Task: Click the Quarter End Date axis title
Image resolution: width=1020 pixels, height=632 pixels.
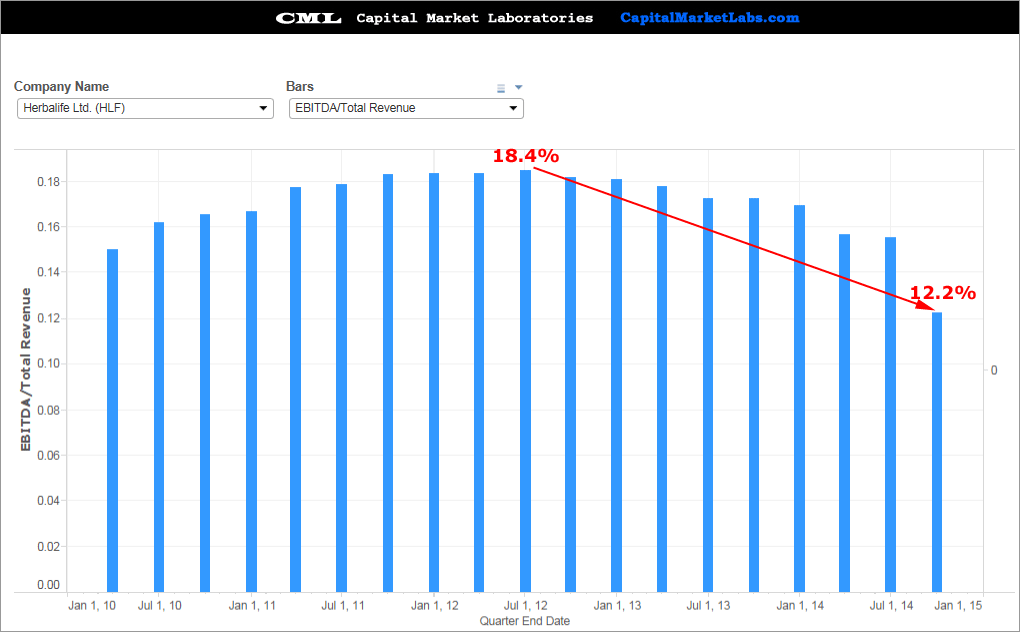Action: pos(524,621)
